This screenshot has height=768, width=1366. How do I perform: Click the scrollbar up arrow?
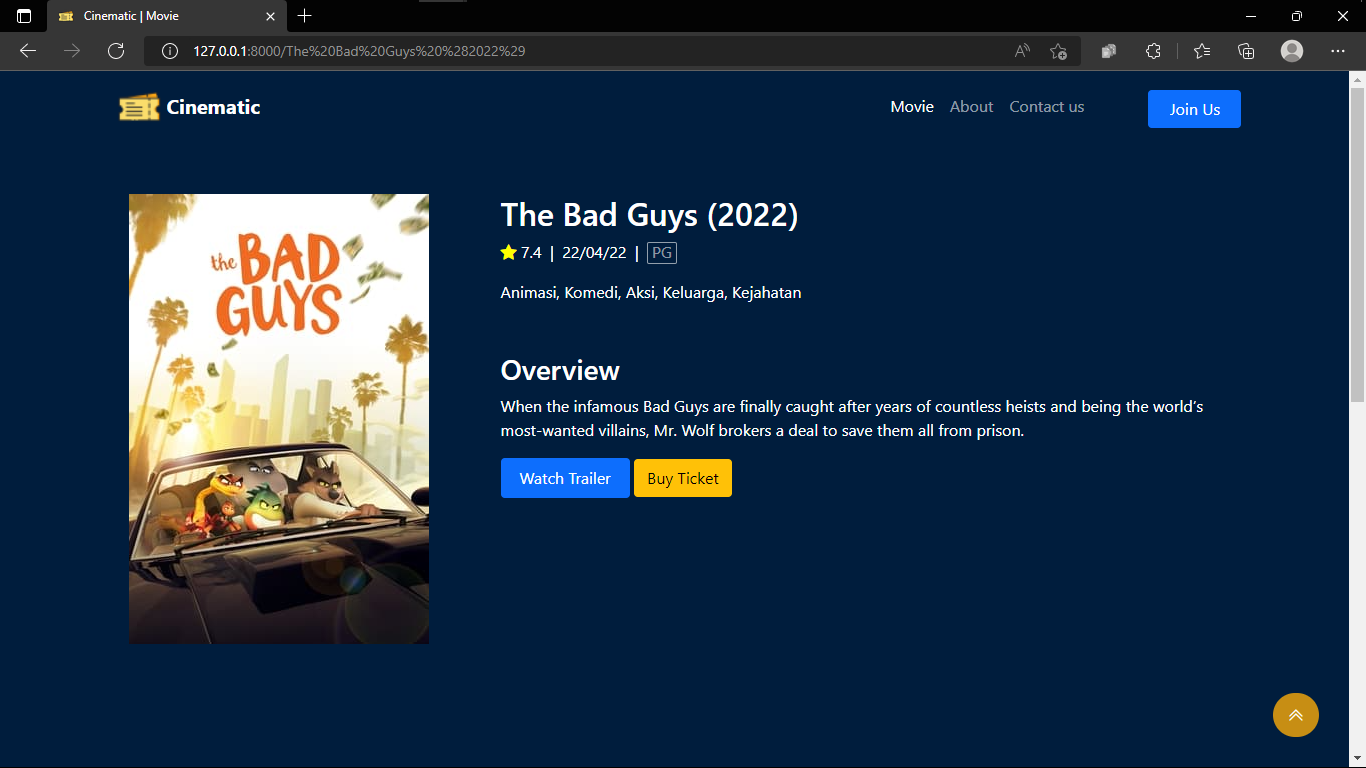[1357, 79]
